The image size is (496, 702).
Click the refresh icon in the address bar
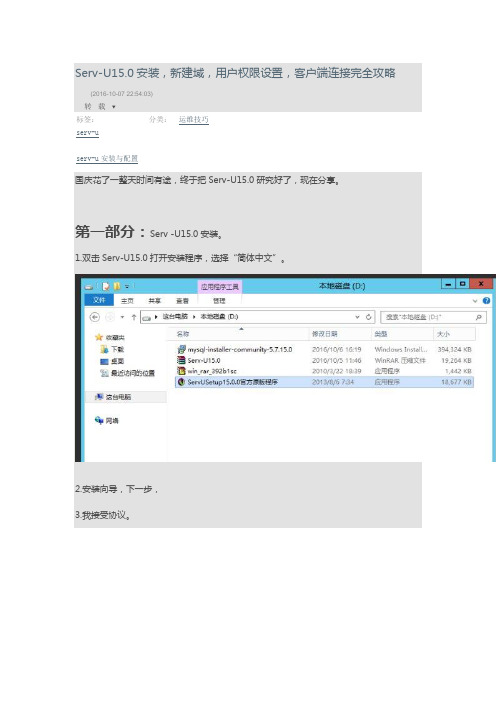[368, 317]
